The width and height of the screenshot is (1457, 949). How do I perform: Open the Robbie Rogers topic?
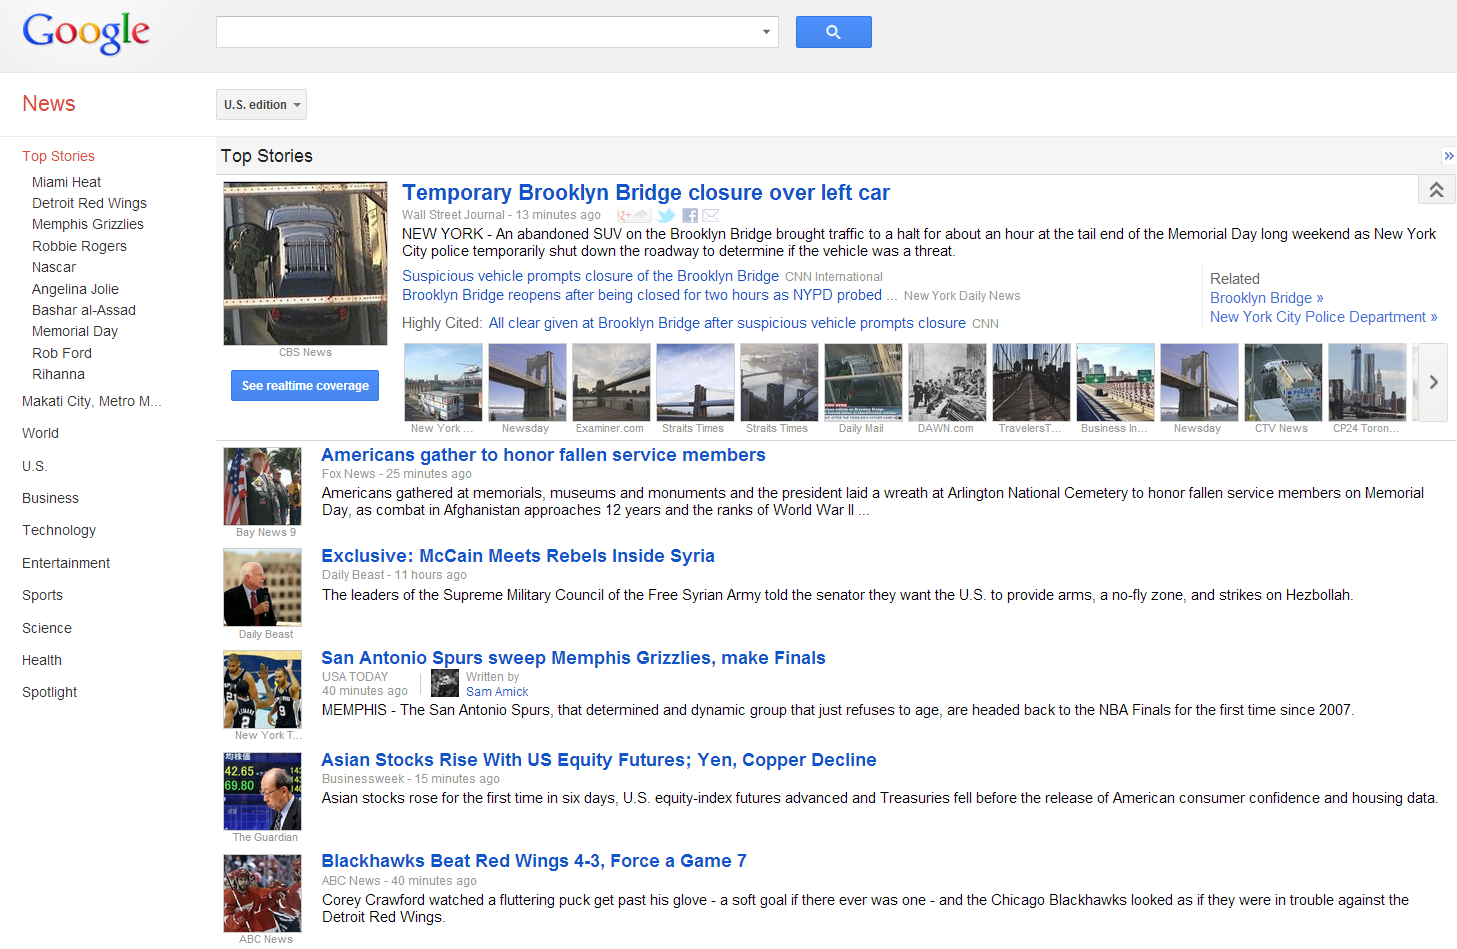[x=79, y=246]
